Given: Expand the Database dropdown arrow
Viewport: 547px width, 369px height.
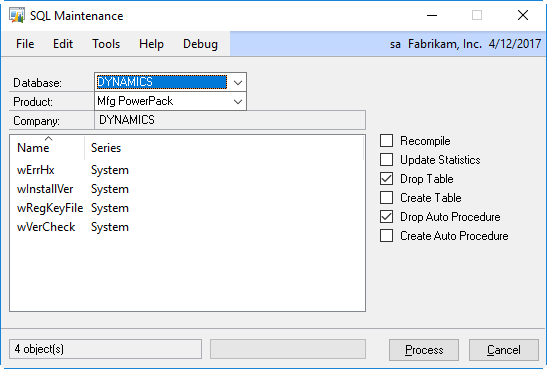Looking at the screenshot, I should [238, 83].
